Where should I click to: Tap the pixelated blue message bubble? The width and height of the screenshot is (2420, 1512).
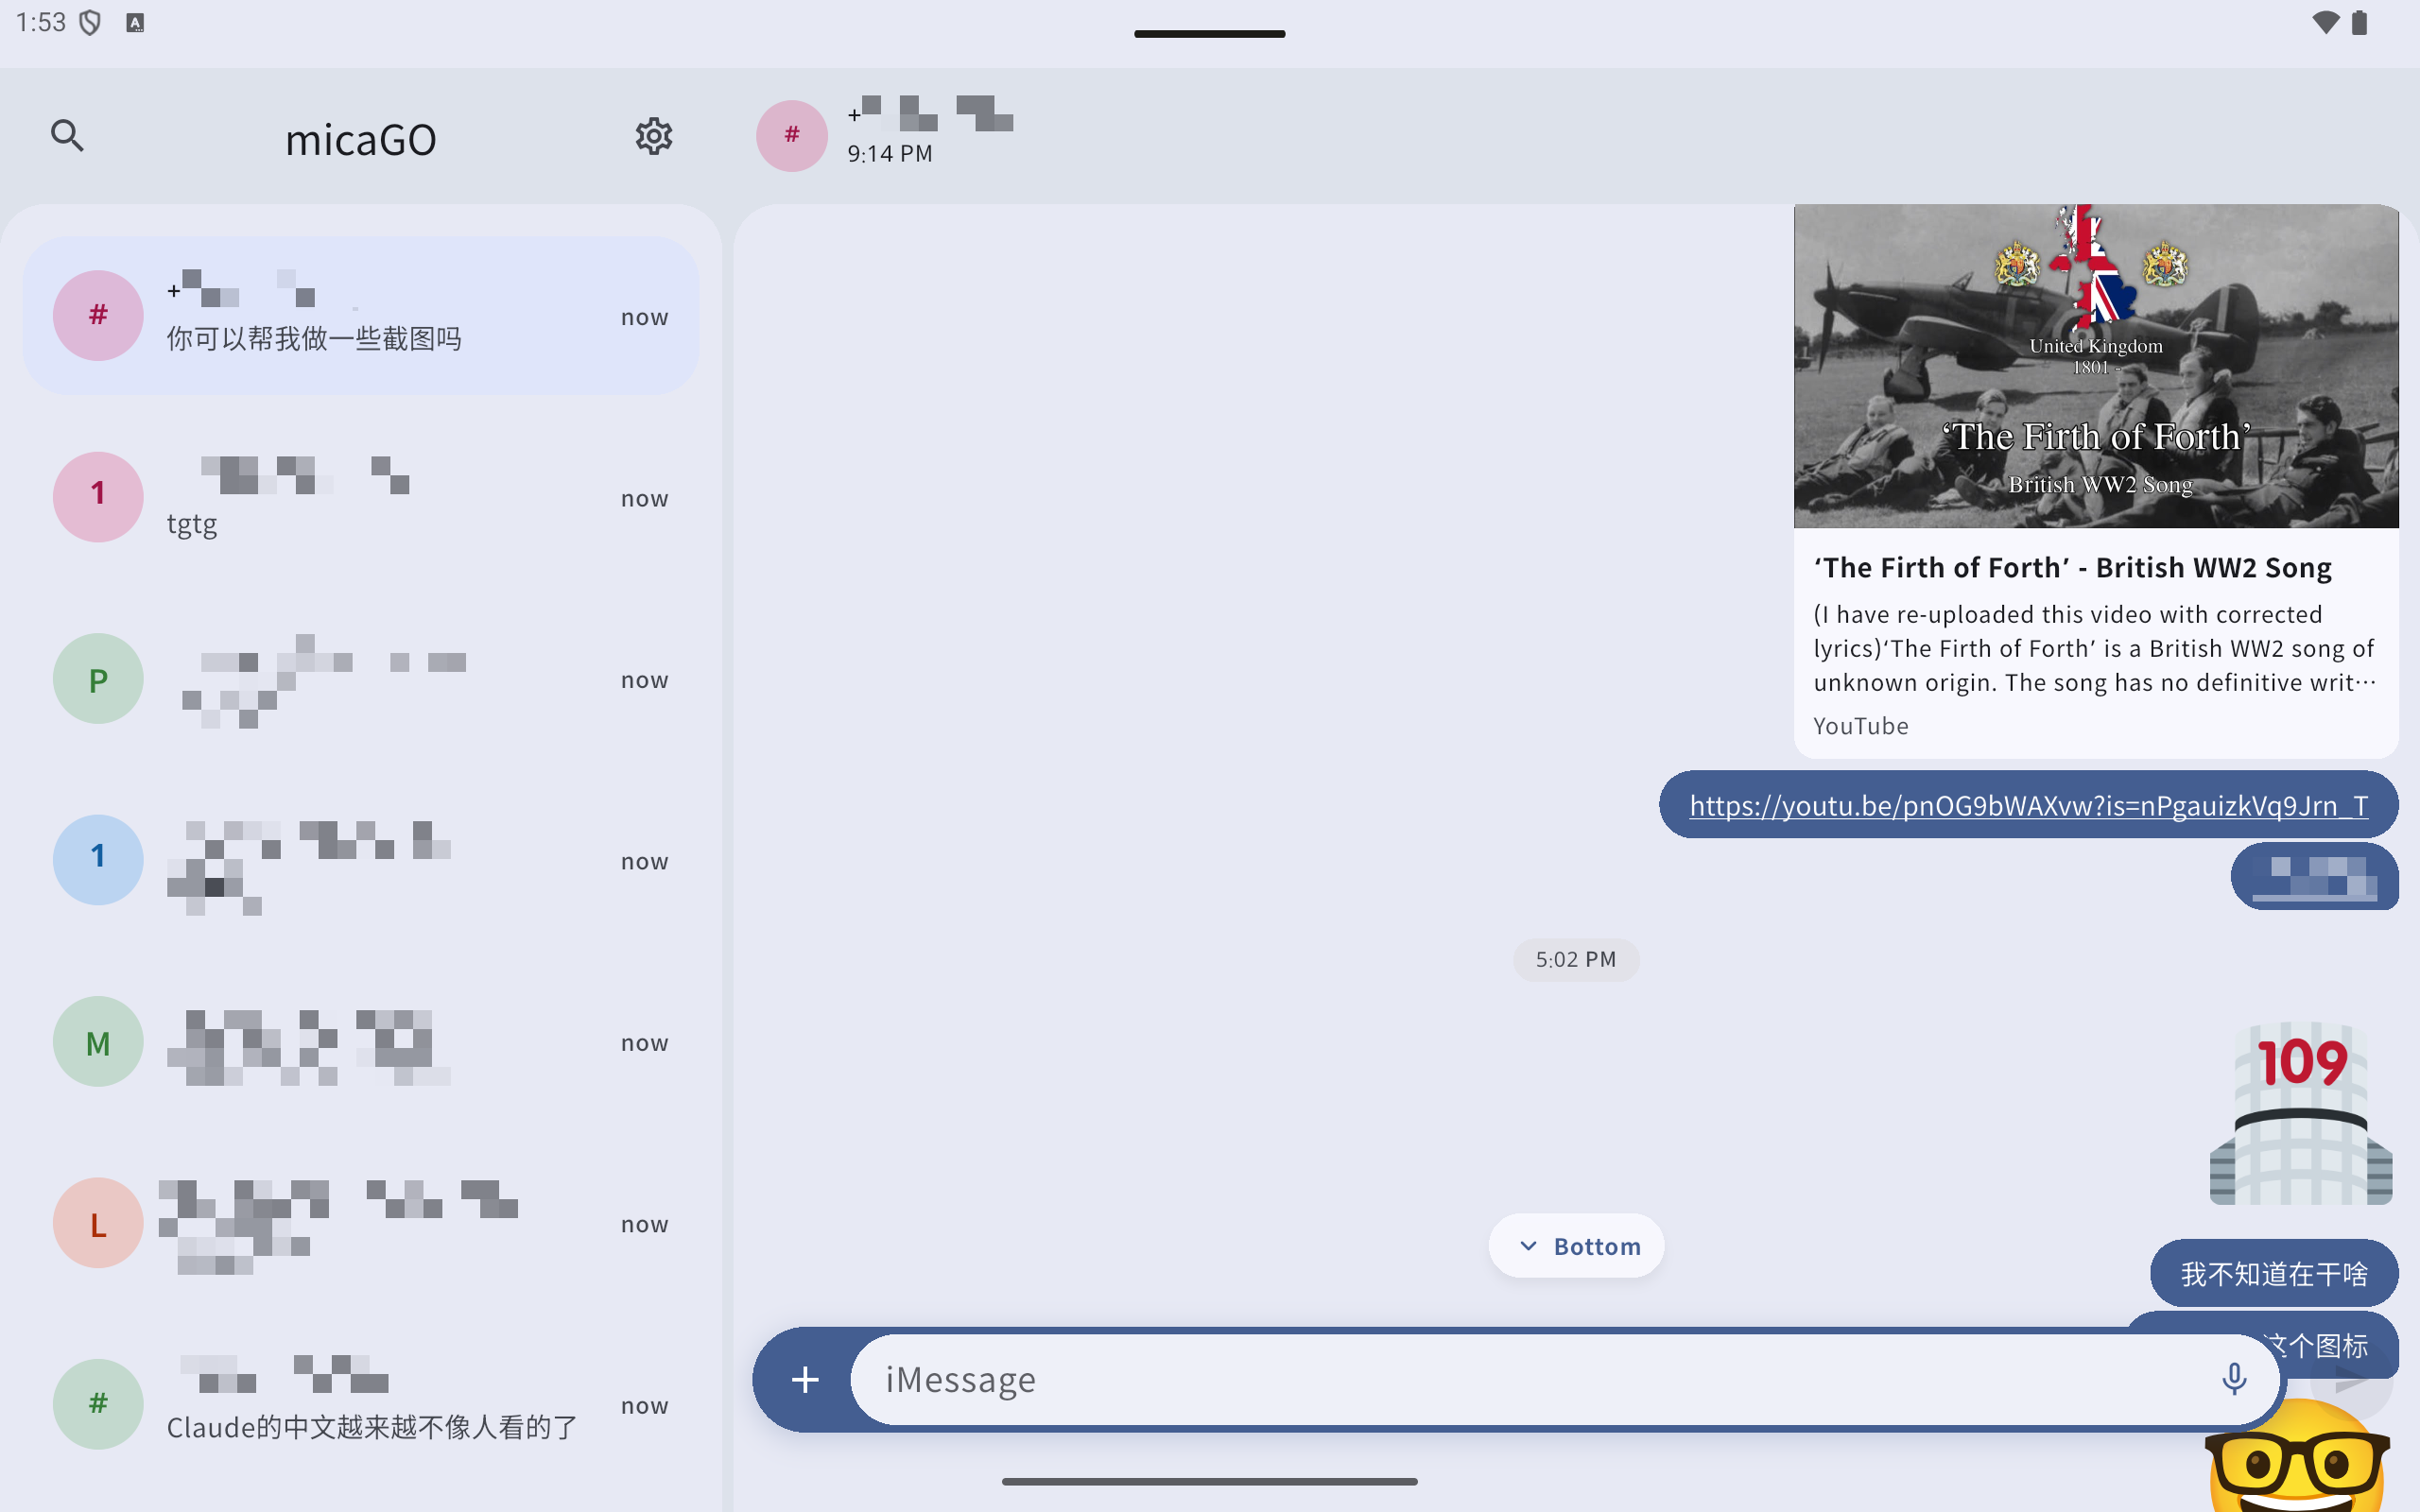pyautogui.click(x=2314, y=877)
